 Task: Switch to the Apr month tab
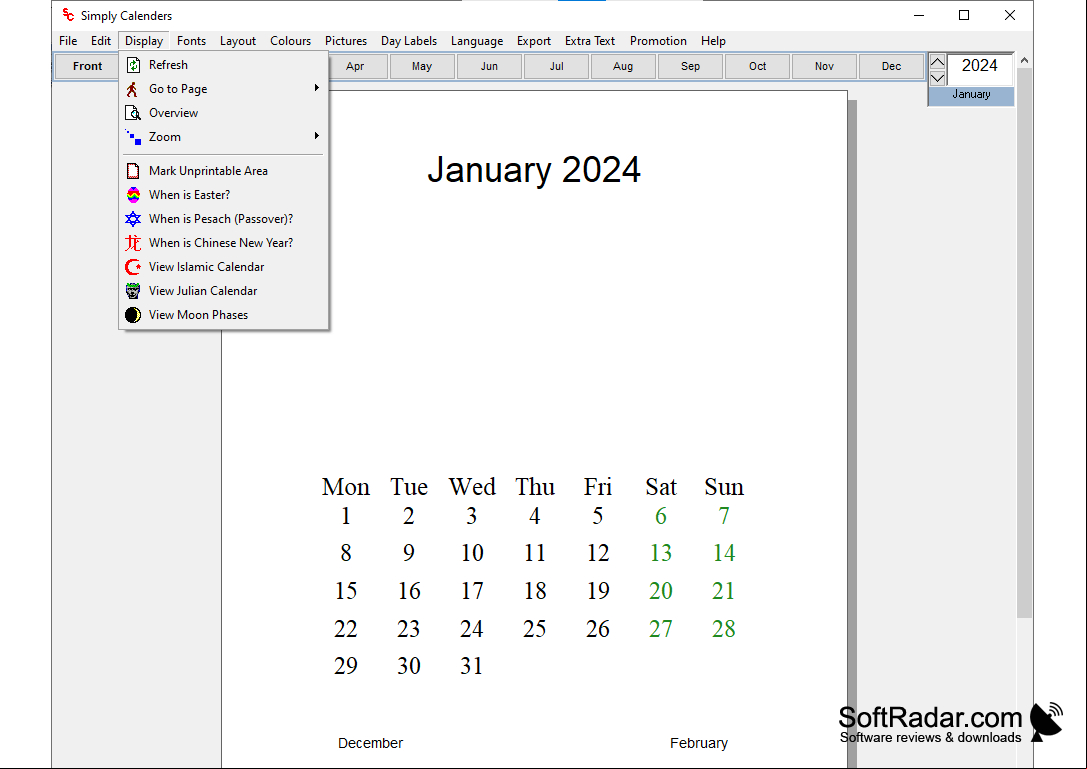[355, 67]
